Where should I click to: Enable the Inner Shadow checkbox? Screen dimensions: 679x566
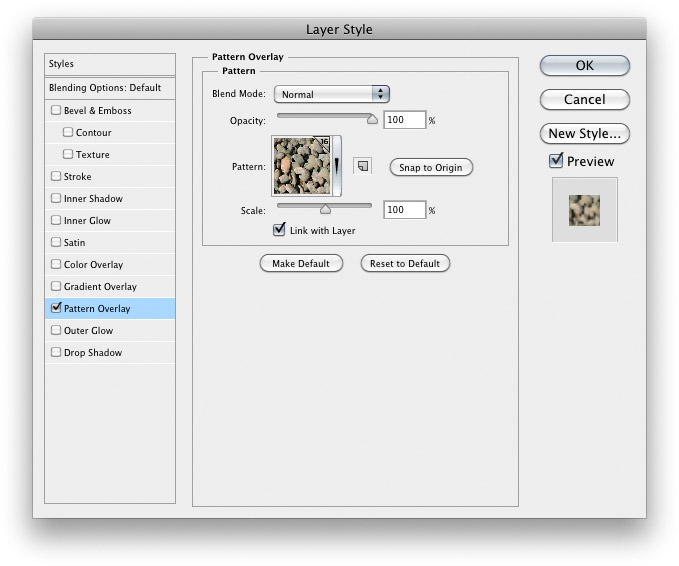56,198
